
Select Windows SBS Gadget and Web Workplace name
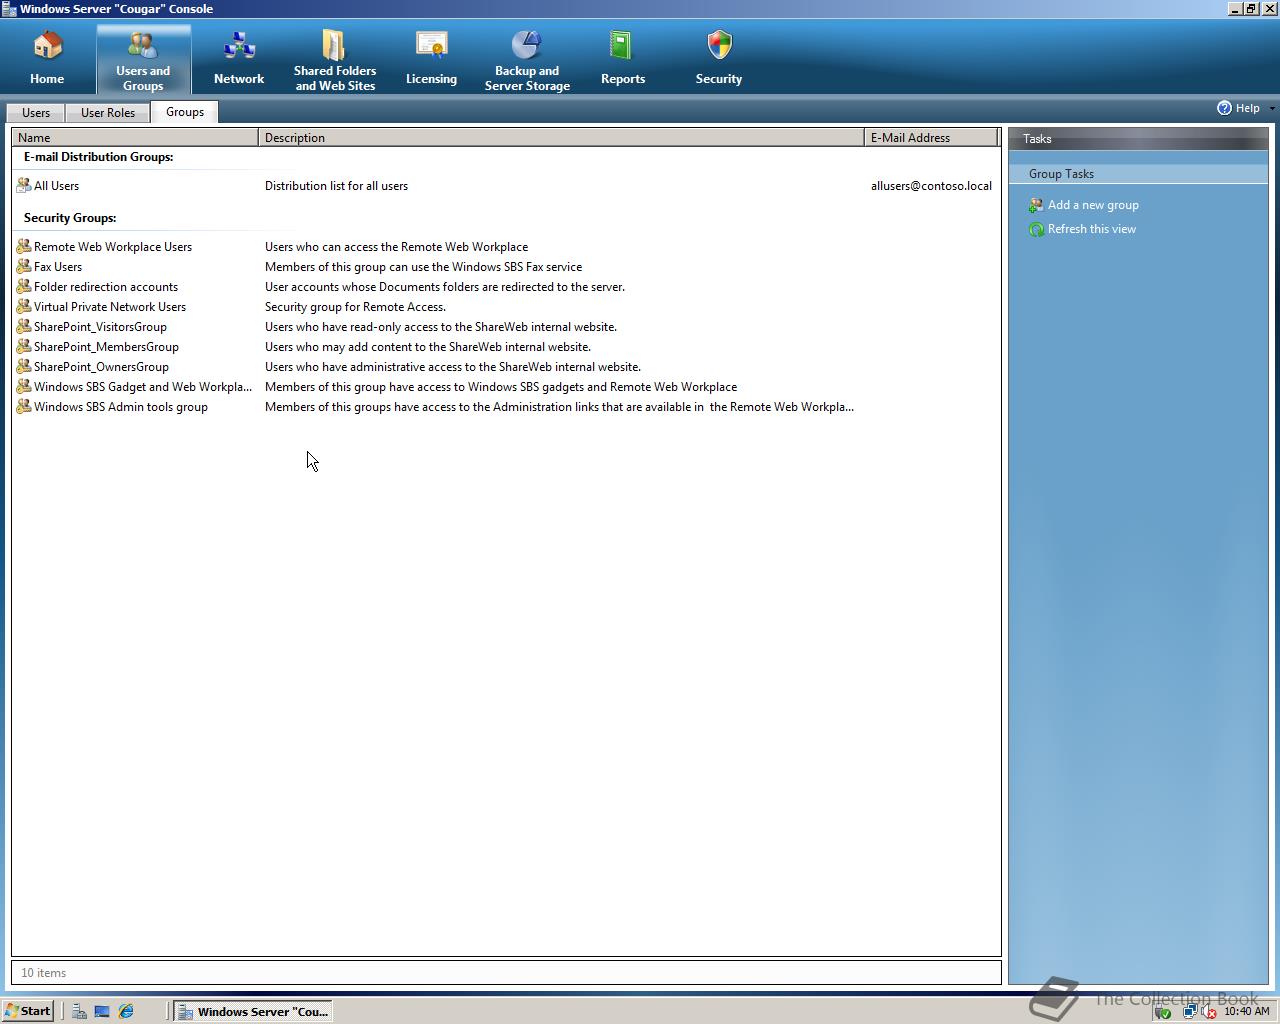coord(143,387)
